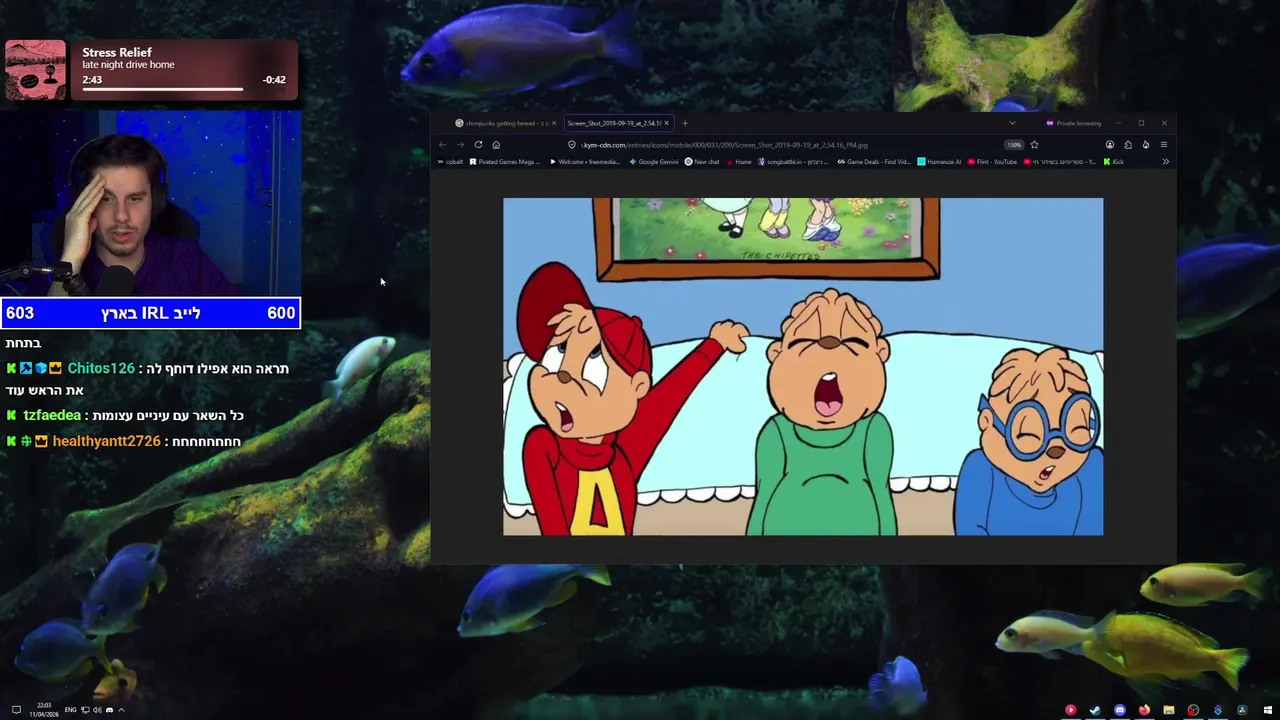Open the cobalt bookmark
Viewport: 1280px width, 720px height.
click(450, 162)
